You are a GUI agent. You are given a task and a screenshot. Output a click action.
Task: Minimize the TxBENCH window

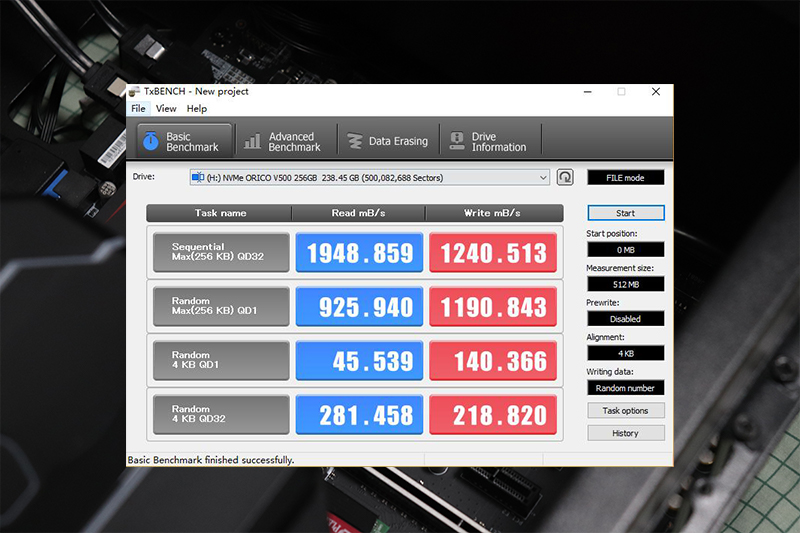(588, 92)
